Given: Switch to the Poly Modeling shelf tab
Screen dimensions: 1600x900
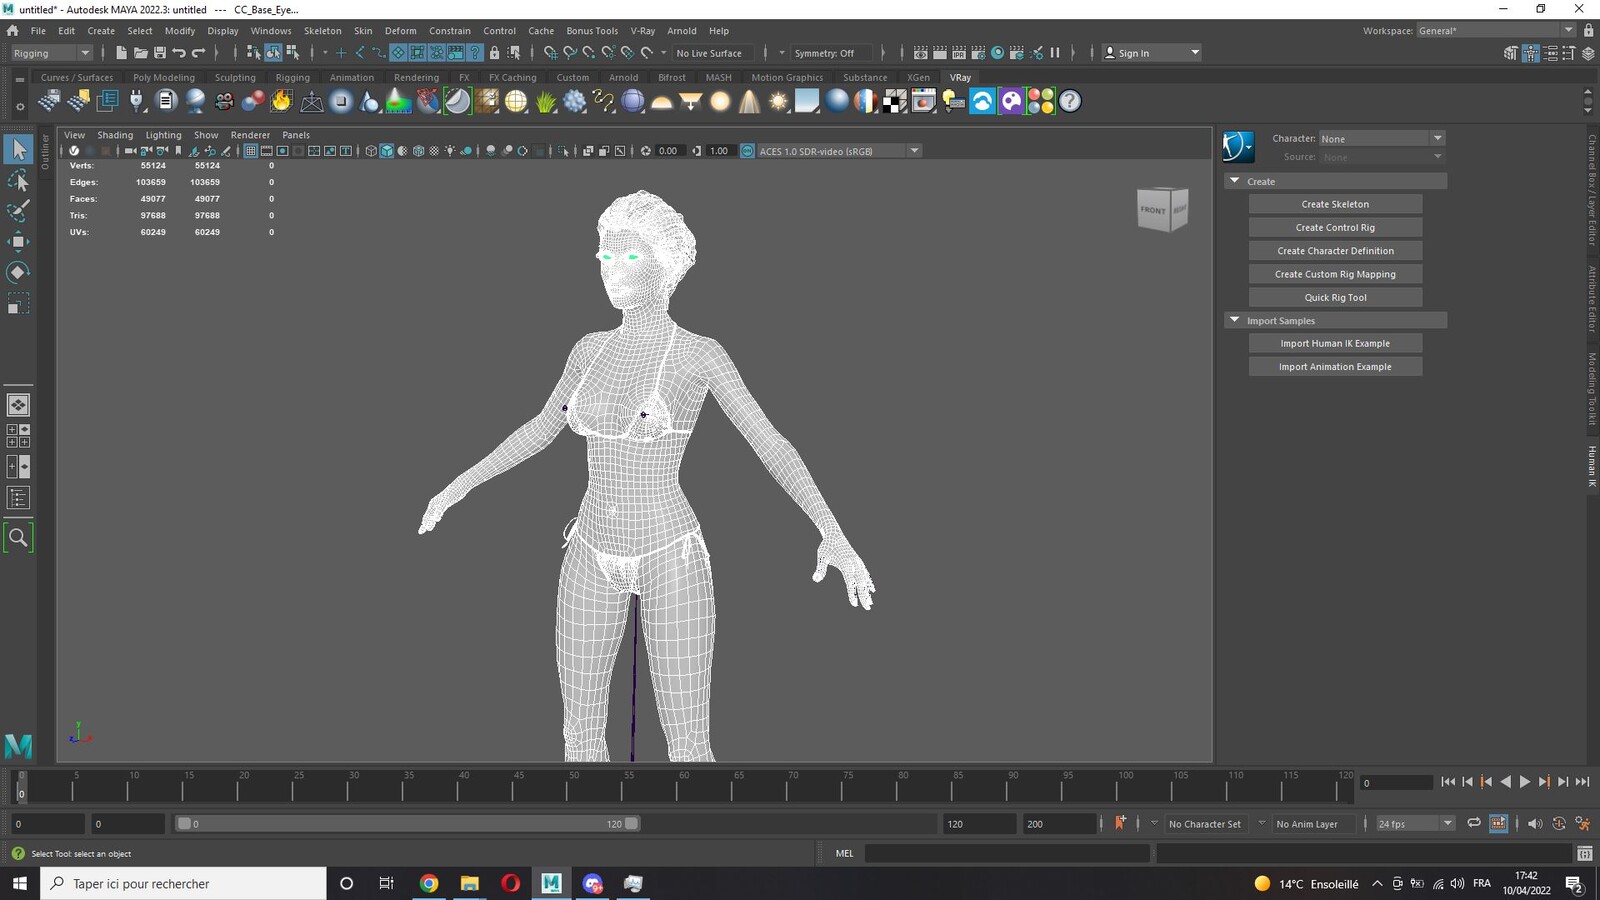Looking at the screenshot, I should point(164,77).
